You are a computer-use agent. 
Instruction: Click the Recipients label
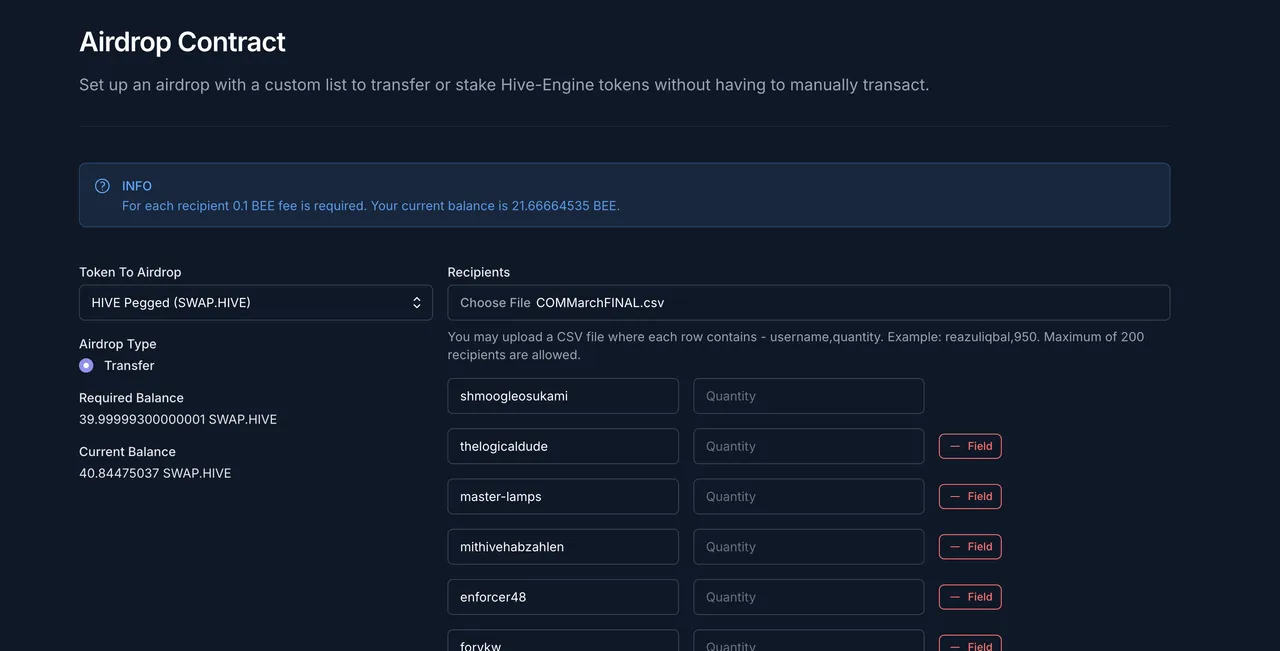[x=479, y=272]
